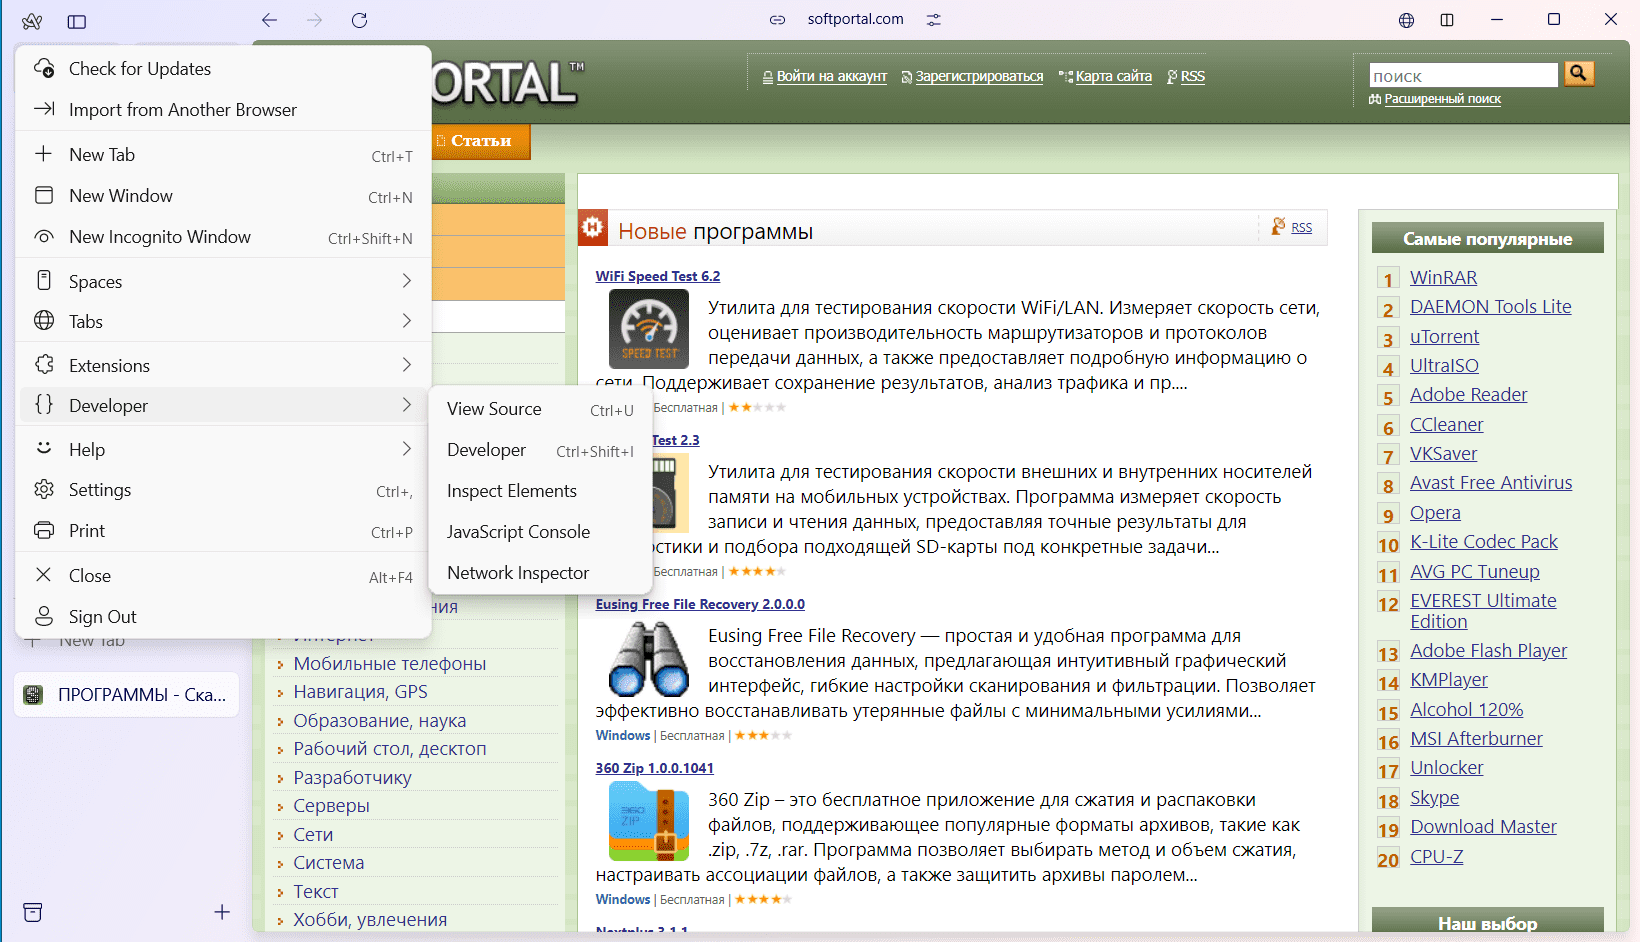Toggle the sidebar panel icon
Viewport: 1640px width, 942px height.
click(x=77, y=21)
